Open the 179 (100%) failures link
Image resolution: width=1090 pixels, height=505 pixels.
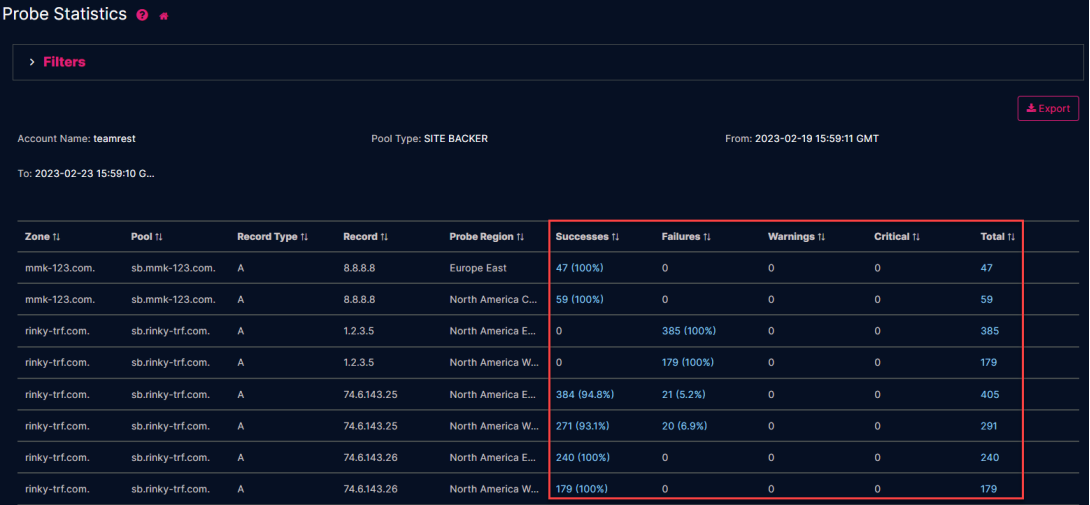[x=688, y=362]
